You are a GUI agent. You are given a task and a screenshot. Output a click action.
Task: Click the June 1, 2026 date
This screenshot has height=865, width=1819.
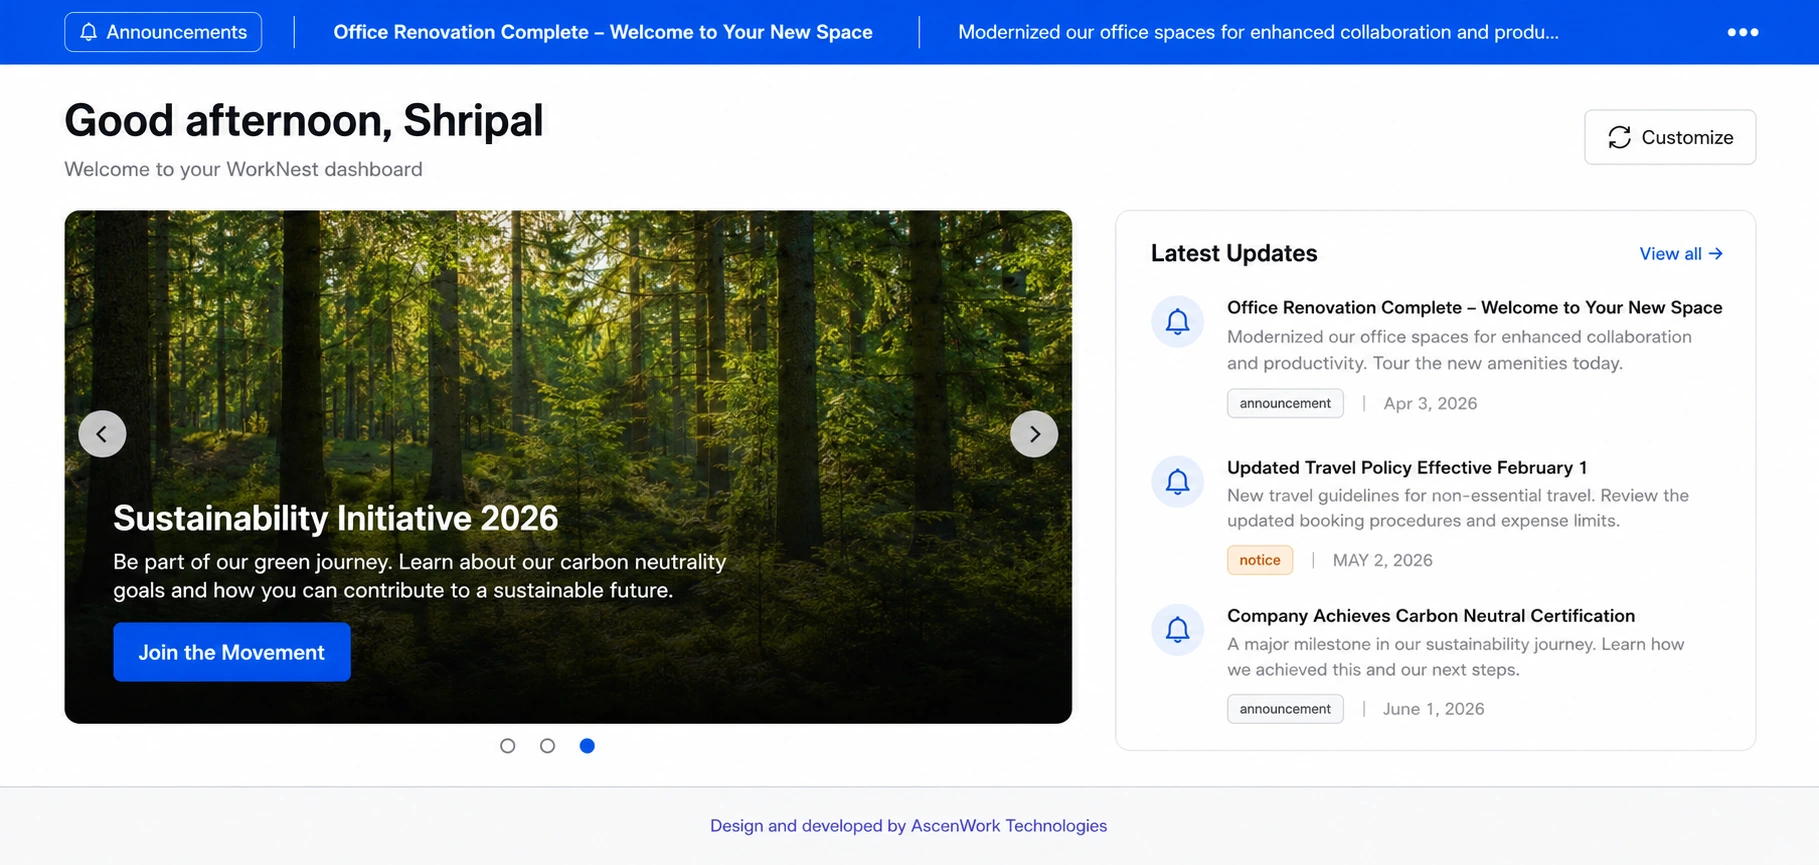(1433, 709)
